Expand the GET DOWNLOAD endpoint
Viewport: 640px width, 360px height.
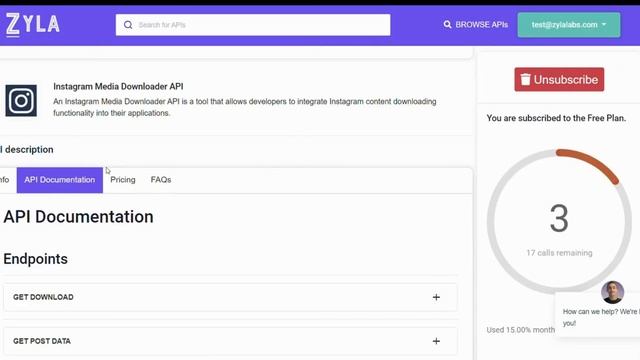coord(230,297)
